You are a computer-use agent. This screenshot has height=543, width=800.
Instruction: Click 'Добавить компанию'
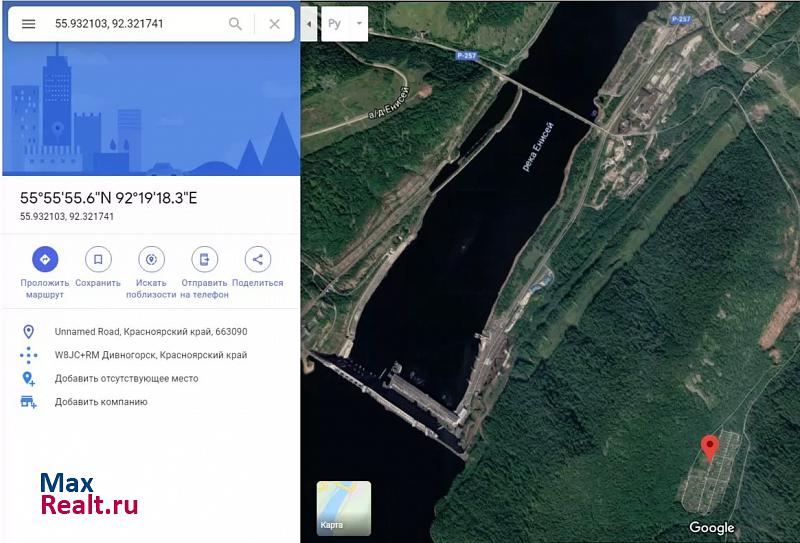(100, 402)
